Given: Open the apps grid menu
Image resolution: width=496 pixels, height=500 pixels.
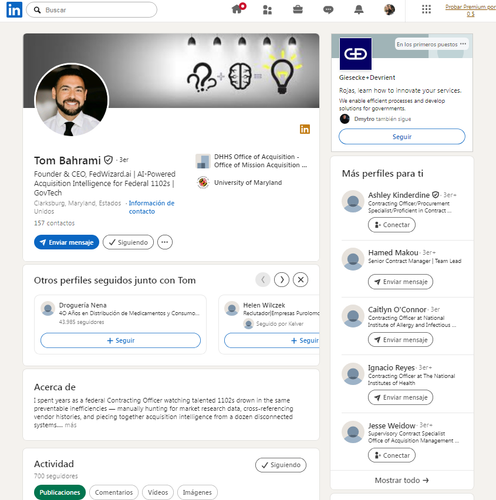Looking at the screenshot, I should pos(426,9).
